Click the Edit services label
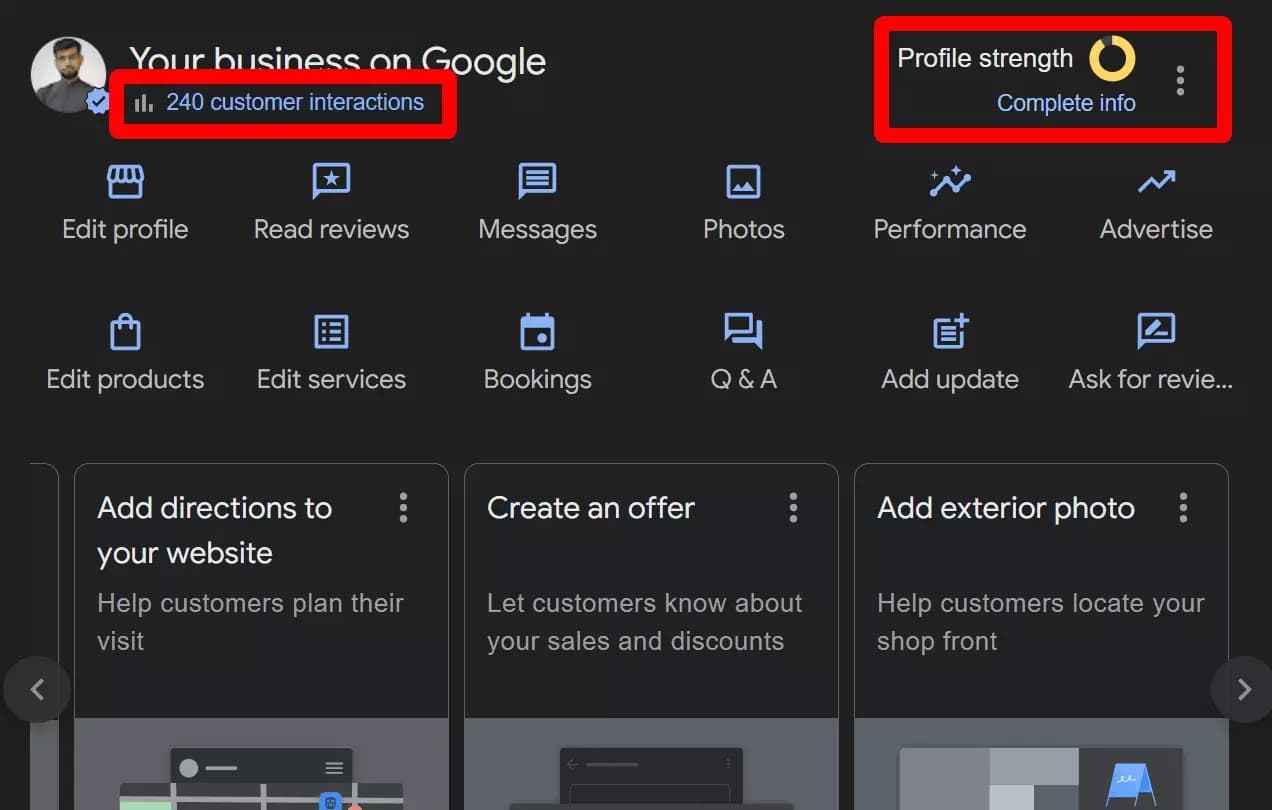This screenshot has width=1272, height=810. pyautogui.click(x=331, y=379)
